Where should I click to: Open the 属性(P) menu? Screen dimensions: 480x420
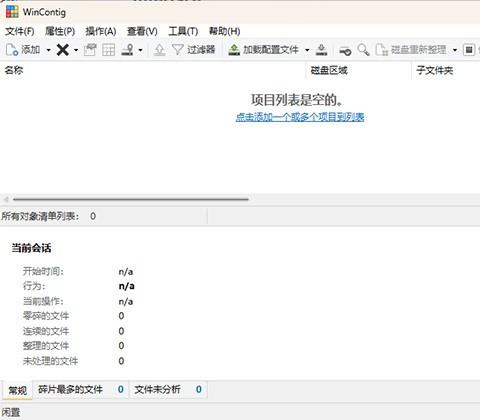coord(60,31)
